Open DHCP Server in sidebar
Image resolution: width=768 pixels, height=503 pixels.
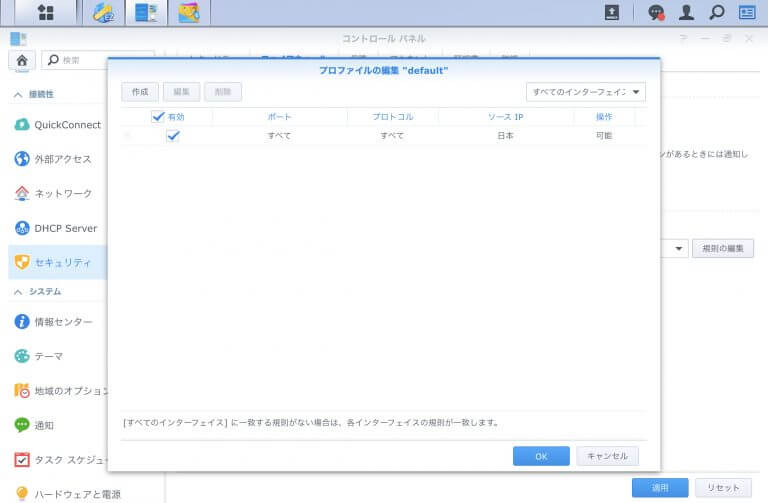pos(58,228)
